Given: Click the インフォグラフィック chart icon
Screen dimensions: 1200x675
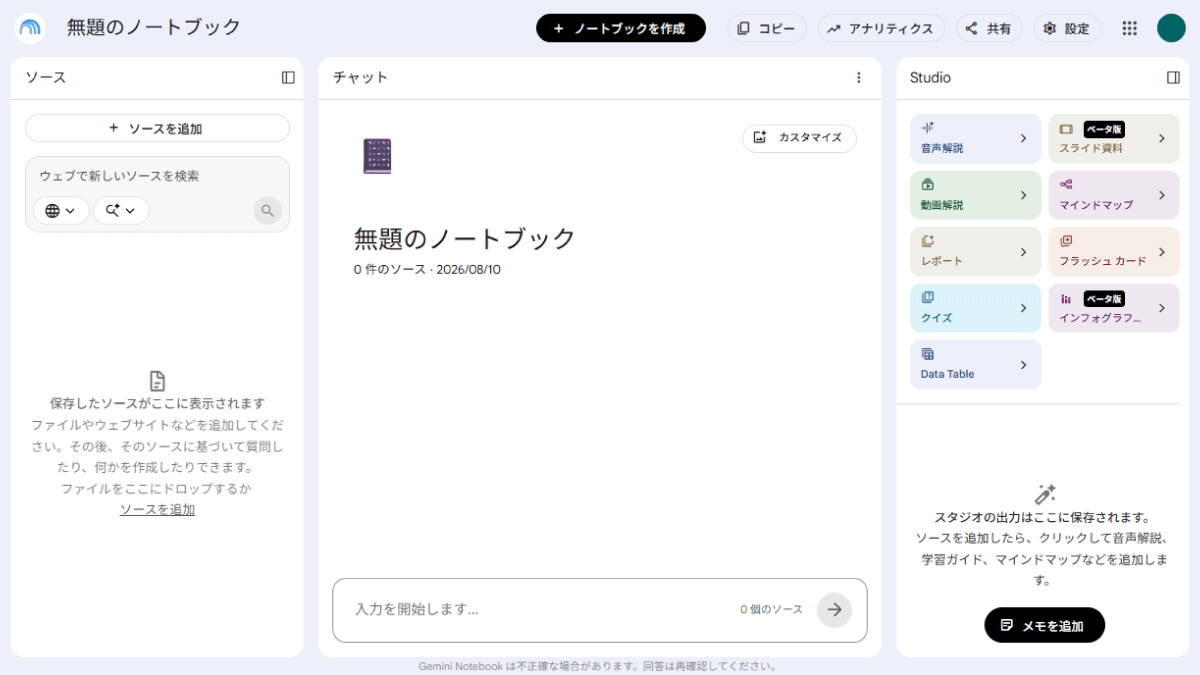Looking at the screenshot, I should 1066,298.
